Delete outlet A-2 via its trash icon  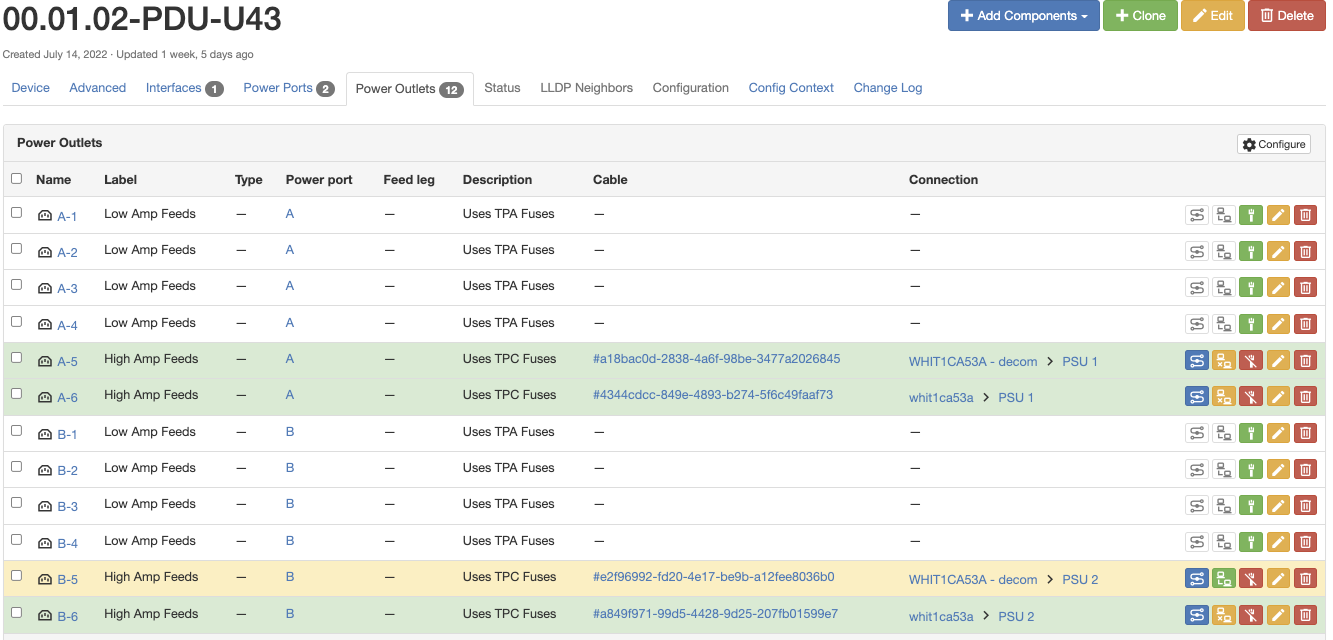pyautogui.click(x=1305, y=251)
